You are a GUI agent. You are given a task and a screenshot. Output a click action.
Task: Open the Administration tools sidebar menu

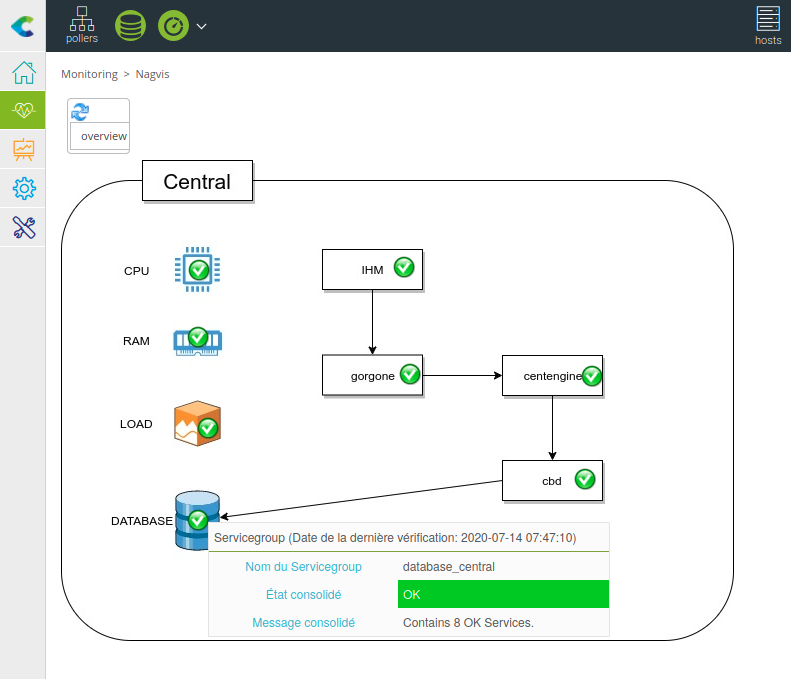click(23, 227)
